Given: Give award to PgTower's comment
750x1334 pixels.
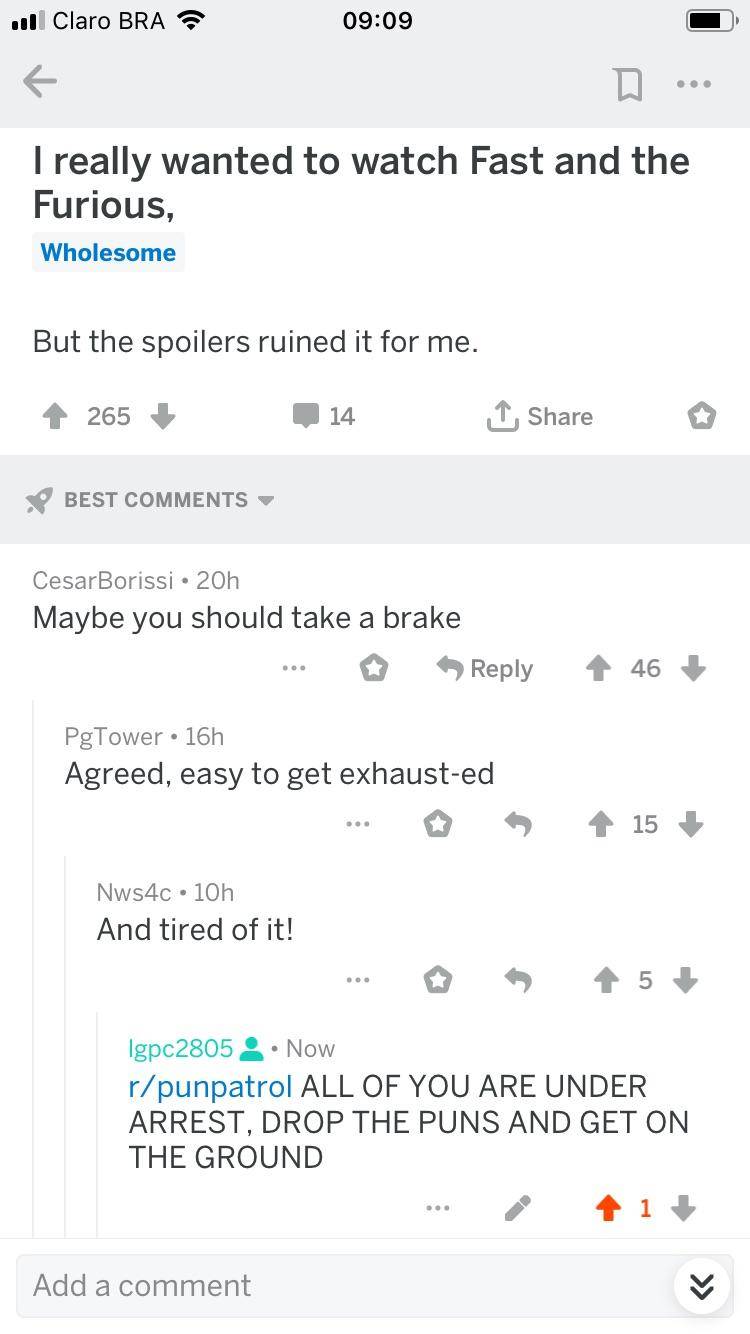Looking at the screenshot, I should click(438, 825).
